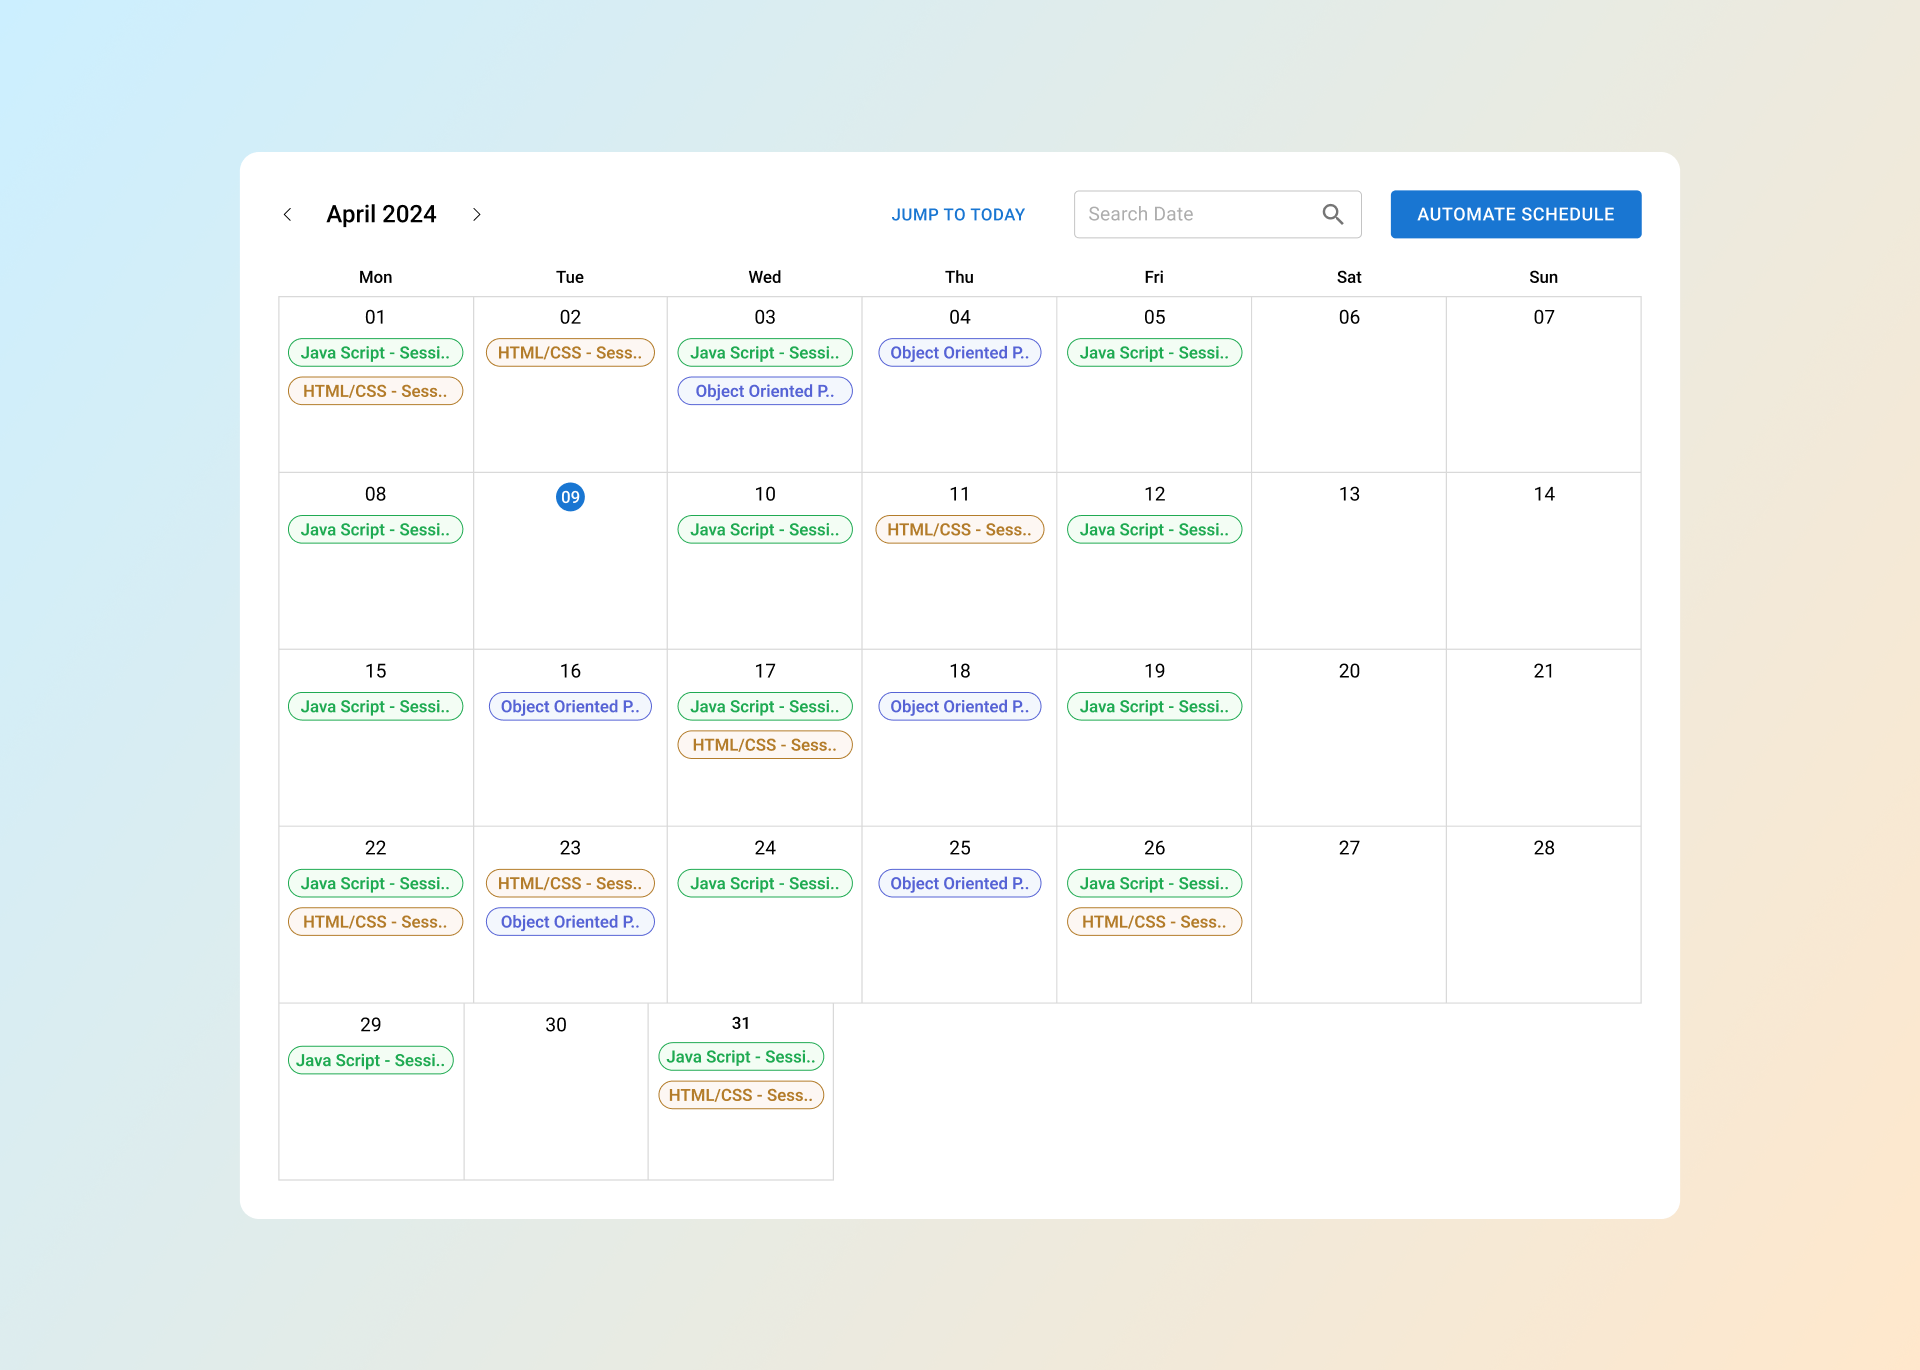Open Java Script session on April 03
Screen dimensions: 1920x1370
[765, 353]
